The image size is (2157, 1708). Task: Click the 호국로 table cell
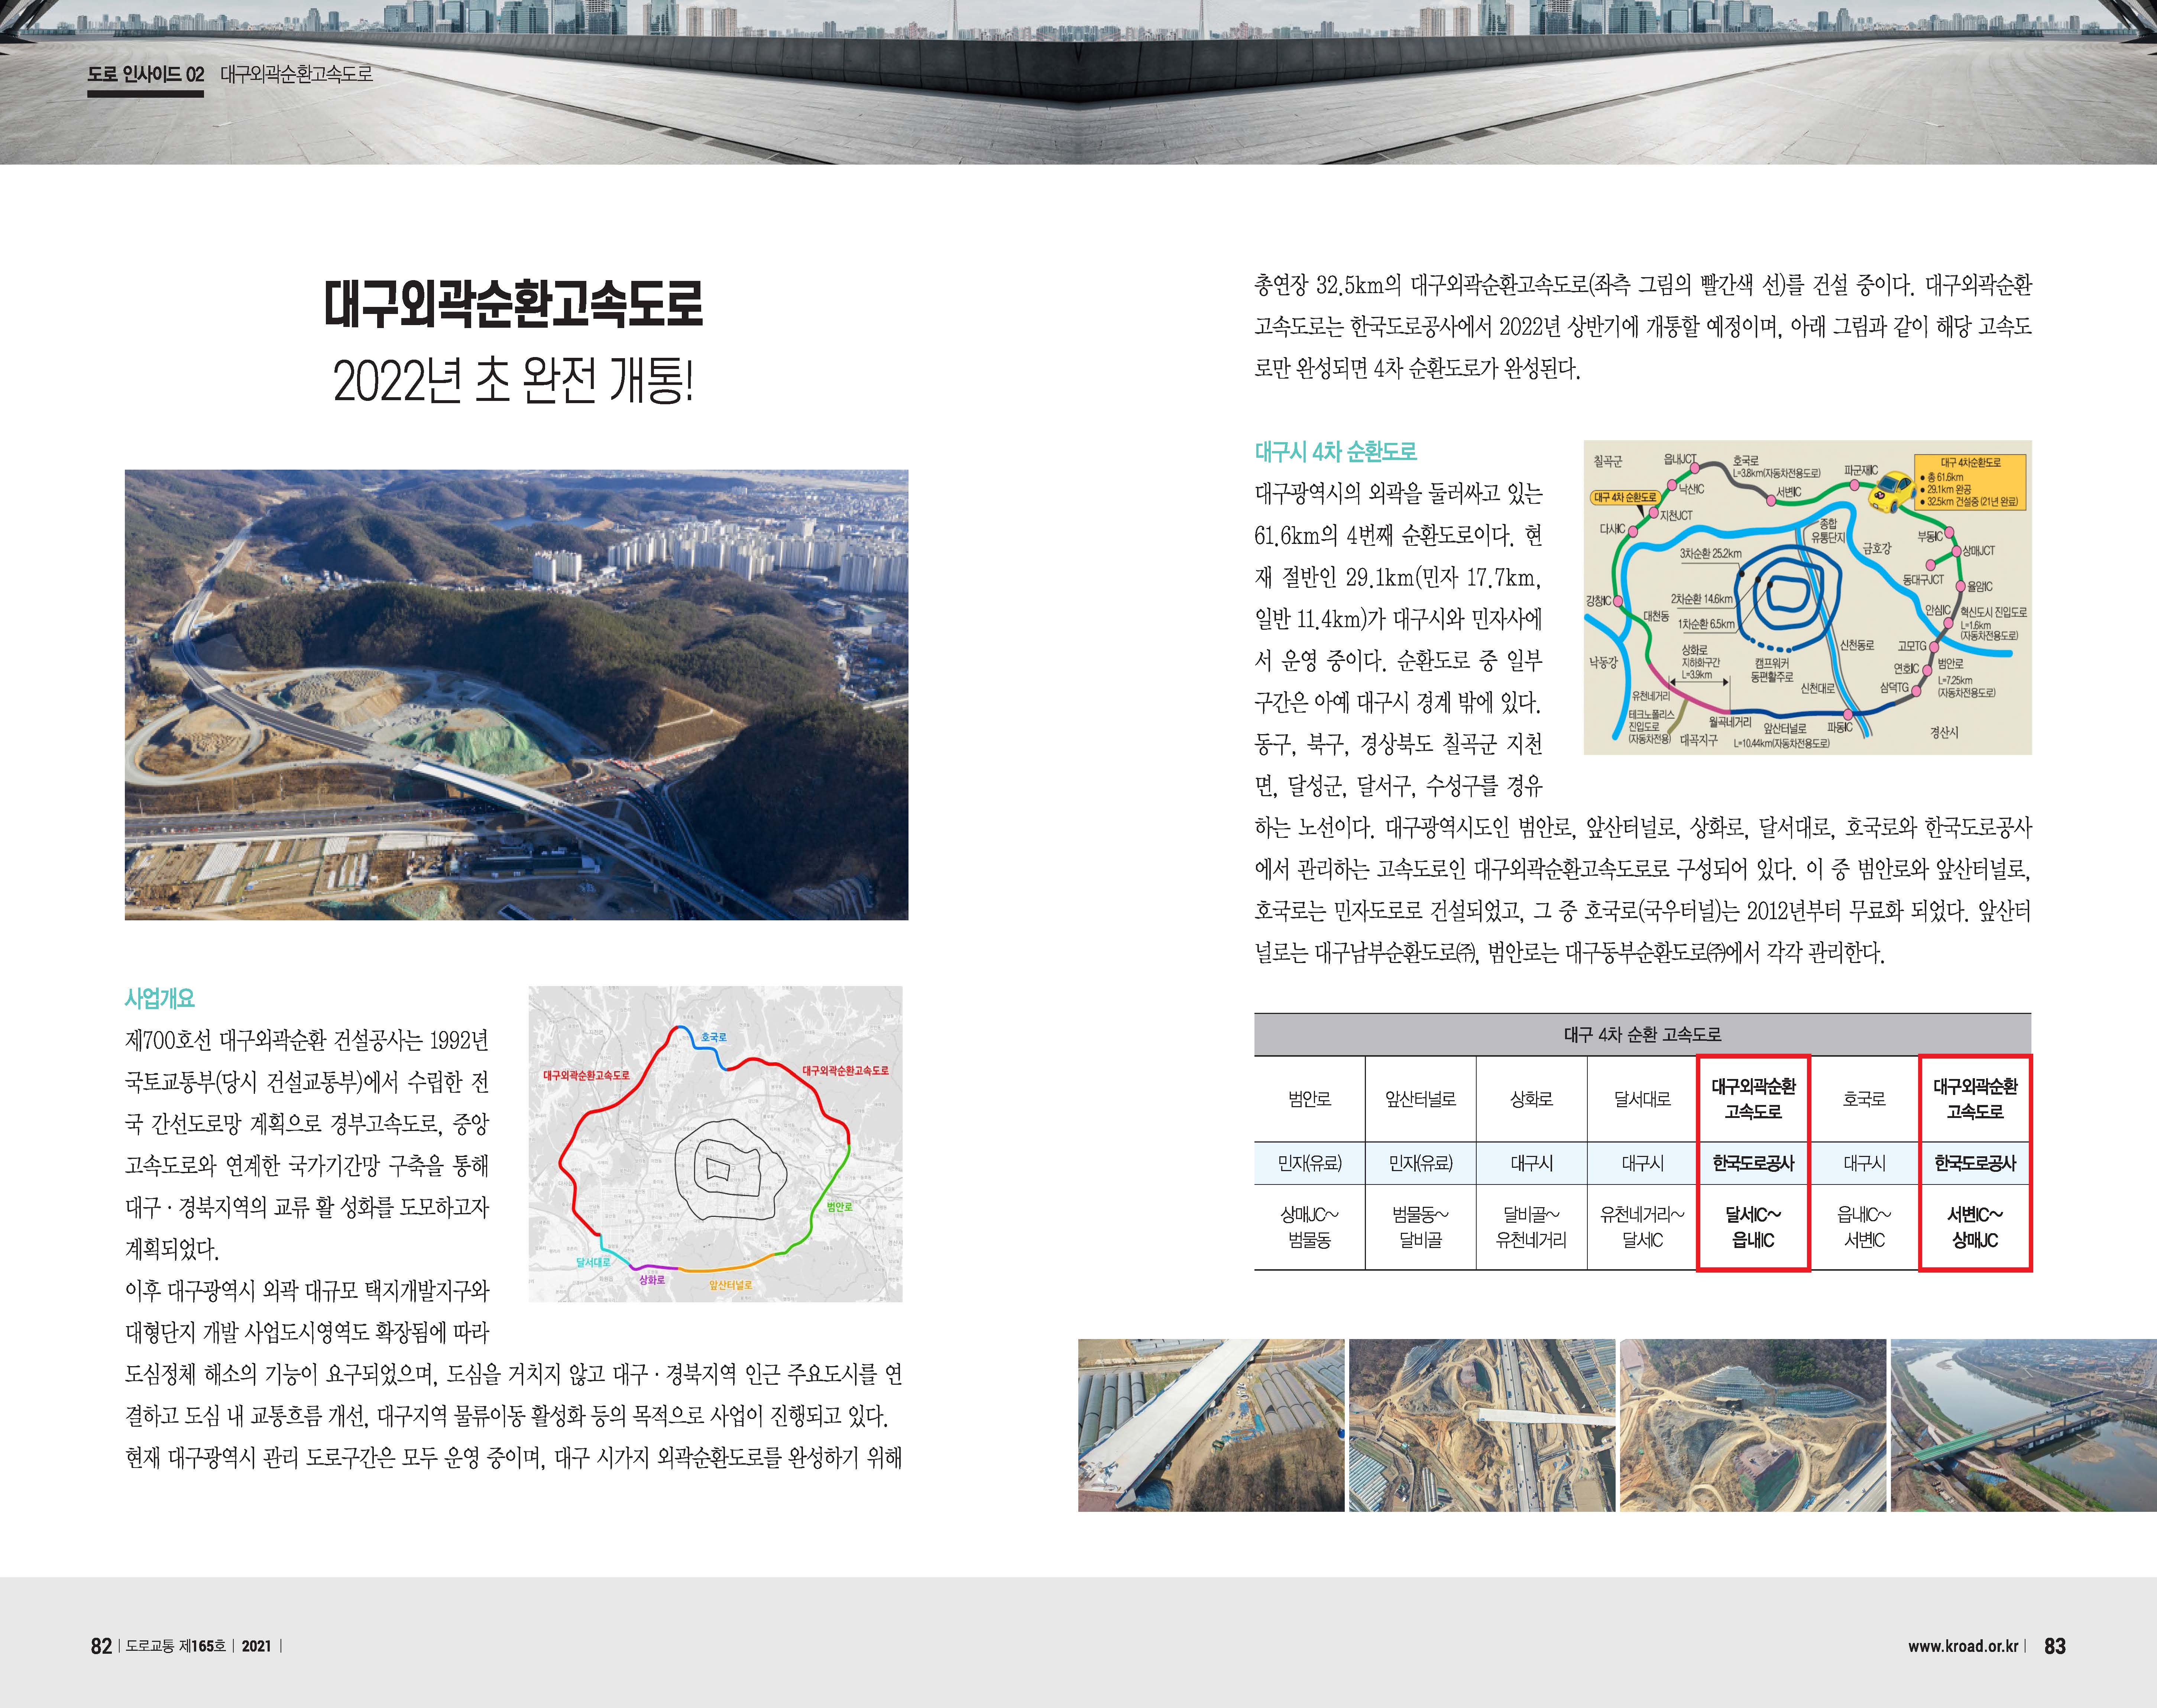1864,1099
